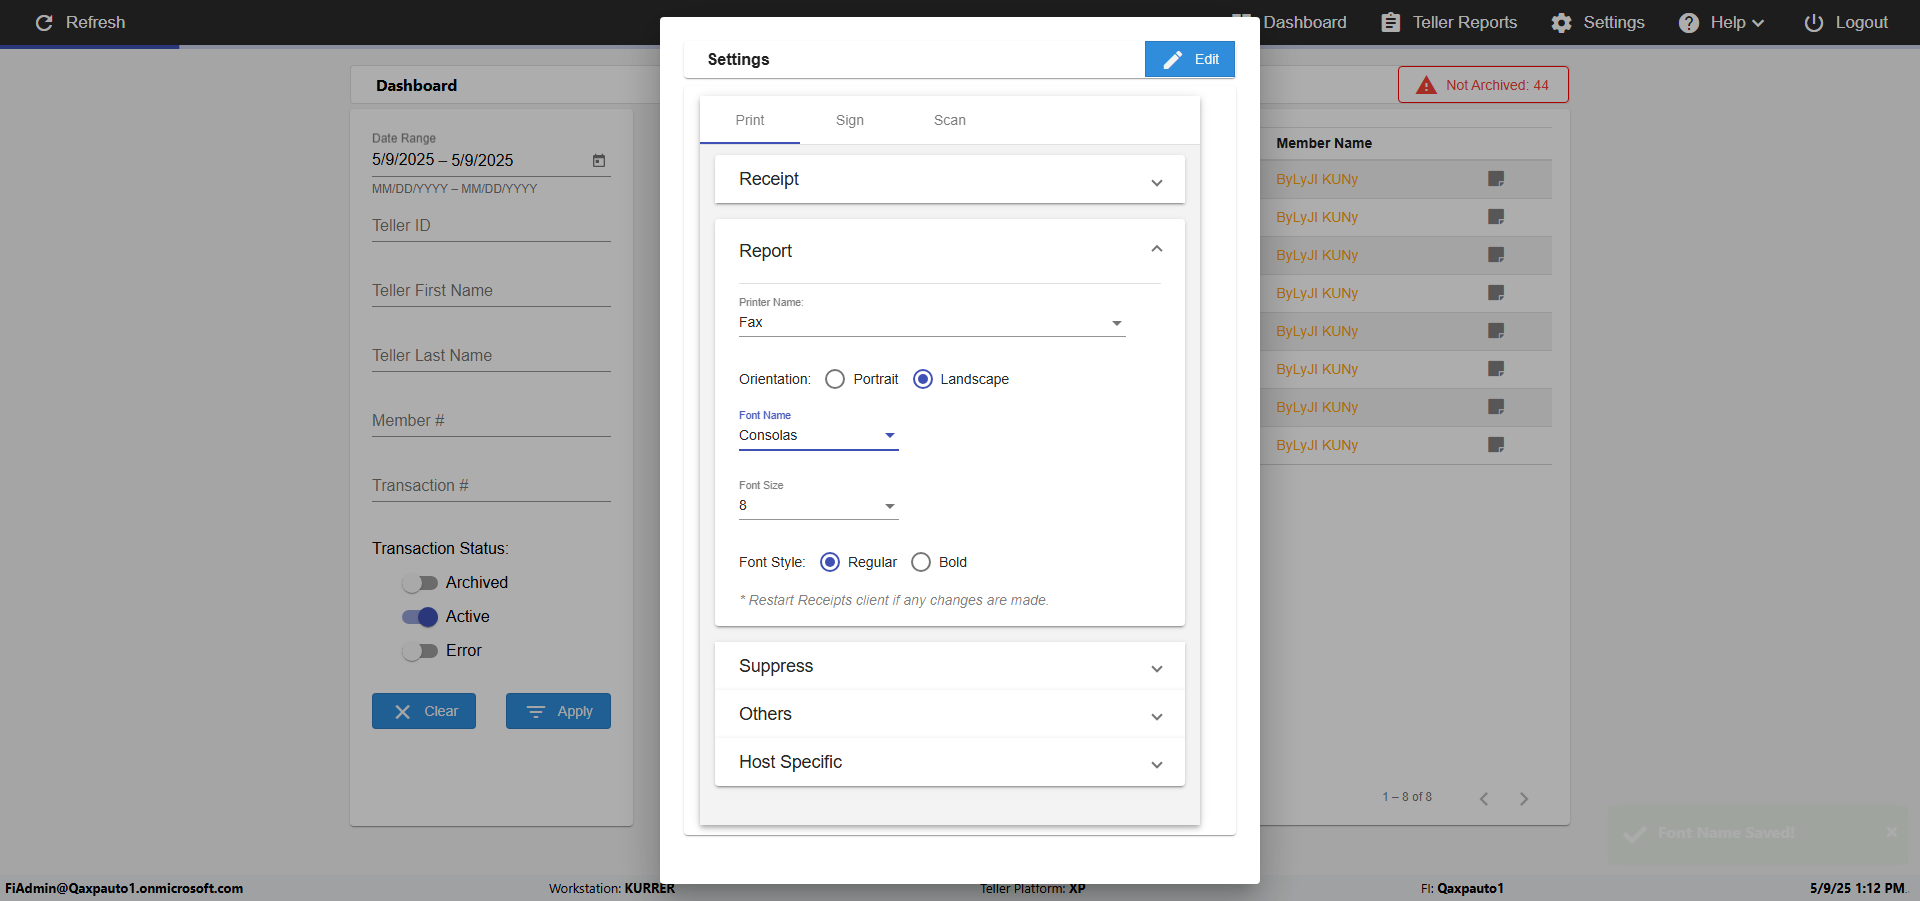The image size is (1920, 901).
Task: Open note icon in seventh ByLyJl KUNy row
Action: pyautogui.click(x=1496, y=407)
